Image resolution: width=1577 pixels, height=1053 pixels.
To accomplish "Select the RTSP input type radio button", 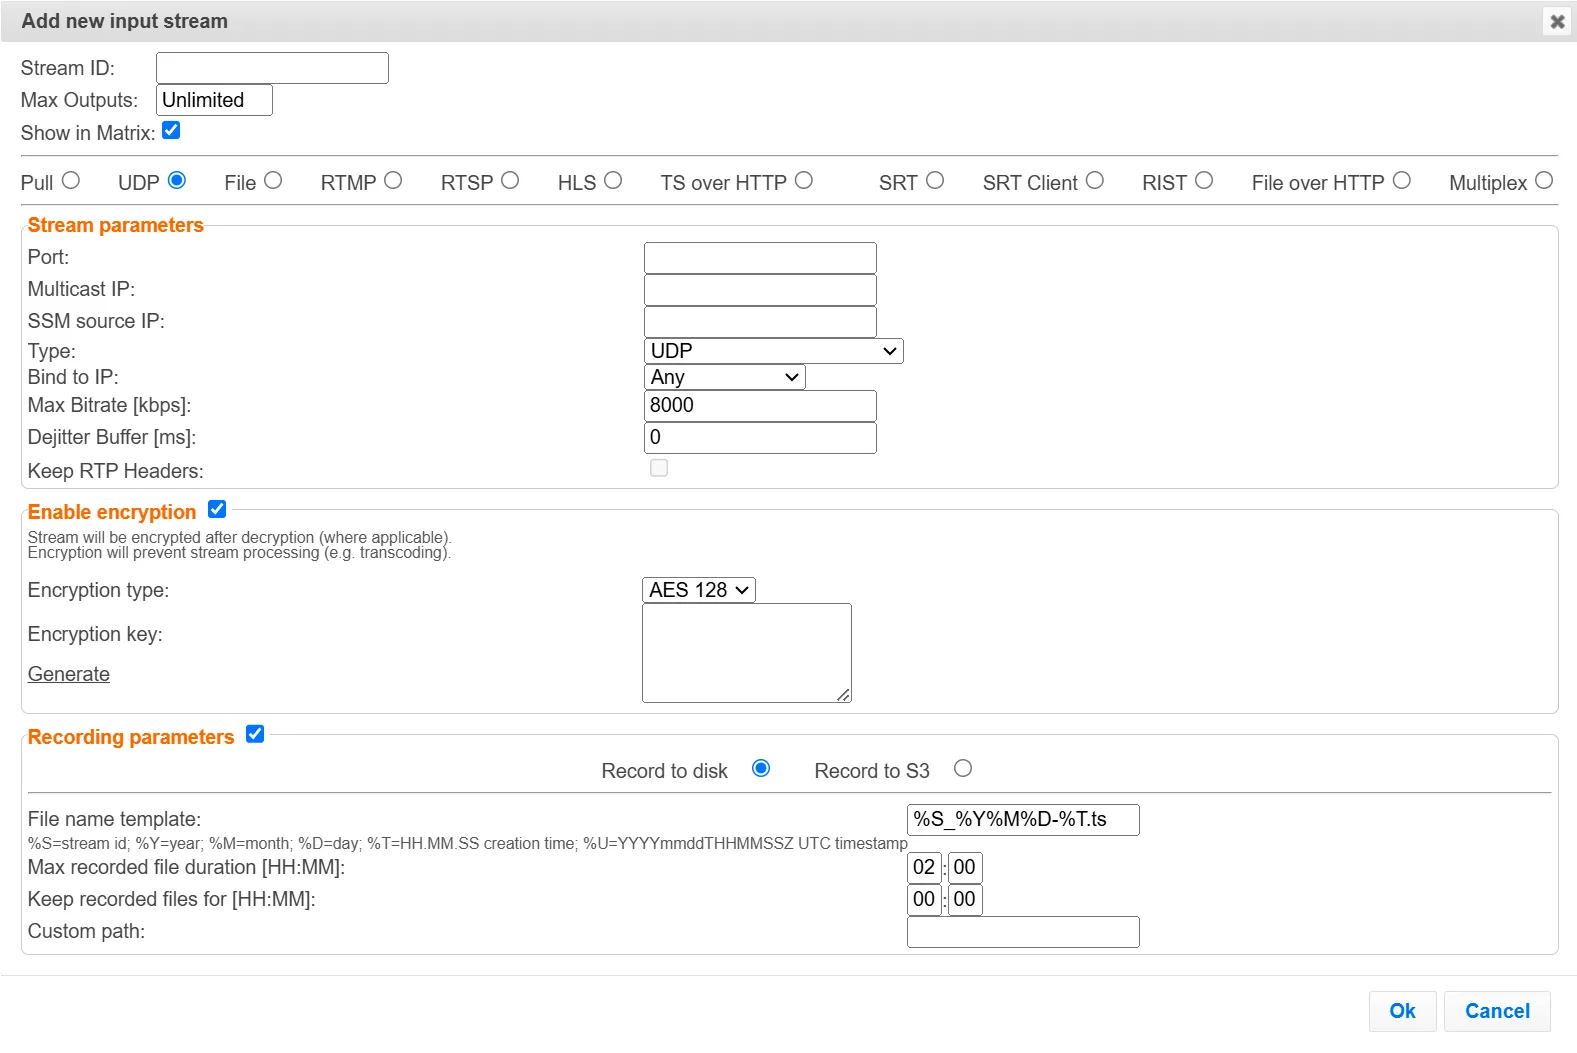I will pyautogui.click(x=510, y=180).
